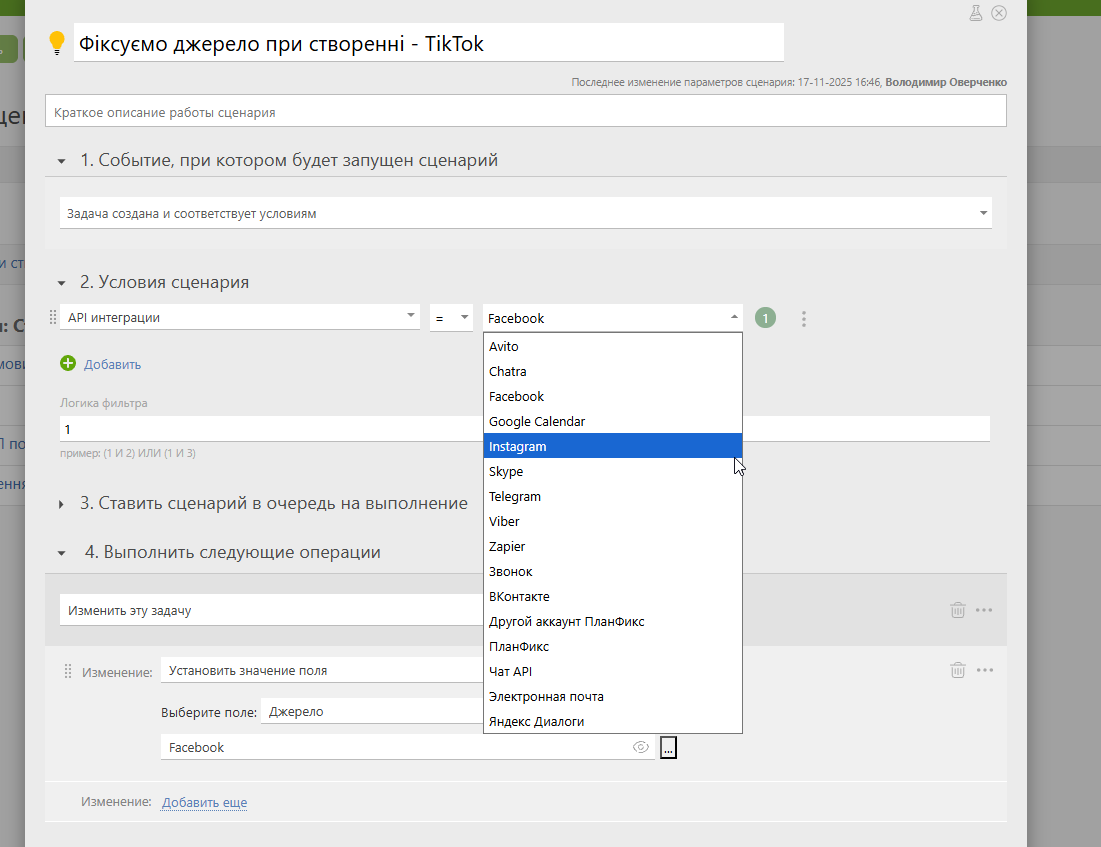The height and width of the screenshot is (847, 1101).
Task: Click the lightbulb scenario icon
Action: [x=57, y=43]
